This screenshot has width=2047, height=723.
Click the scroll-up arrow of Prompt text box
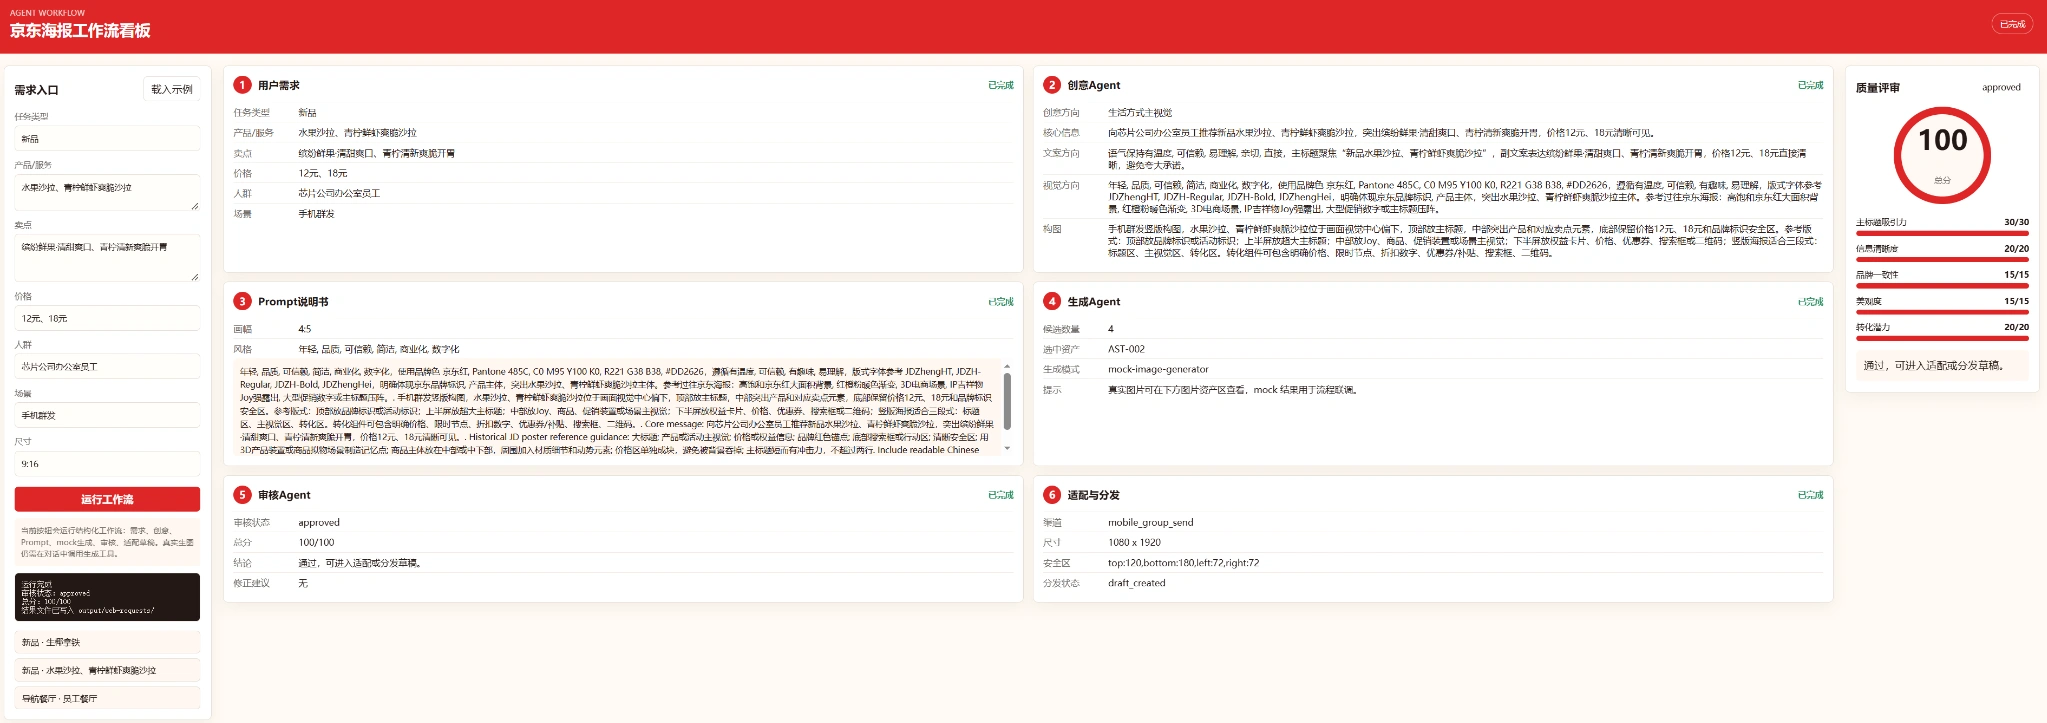click(1007, 366)
